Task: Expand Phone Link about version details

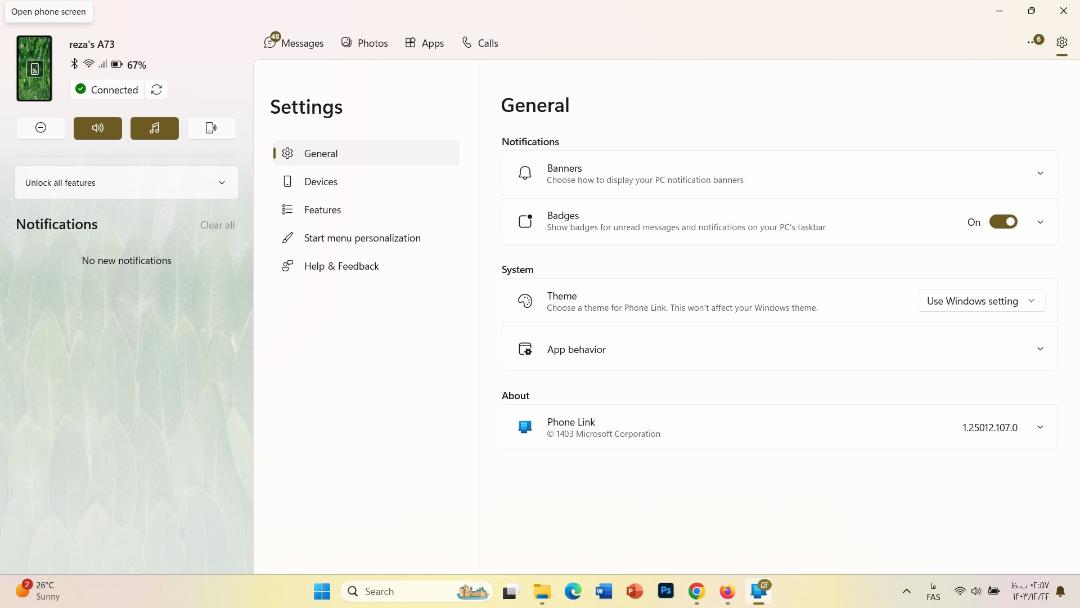Action: [x=779, y=428]
